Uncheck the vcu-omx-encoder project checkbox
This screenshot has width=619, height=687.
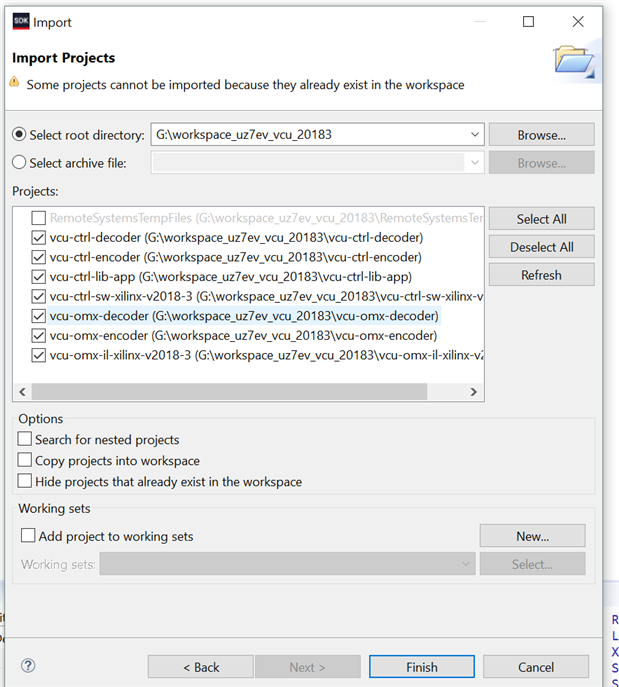click(x=39, y=336)
